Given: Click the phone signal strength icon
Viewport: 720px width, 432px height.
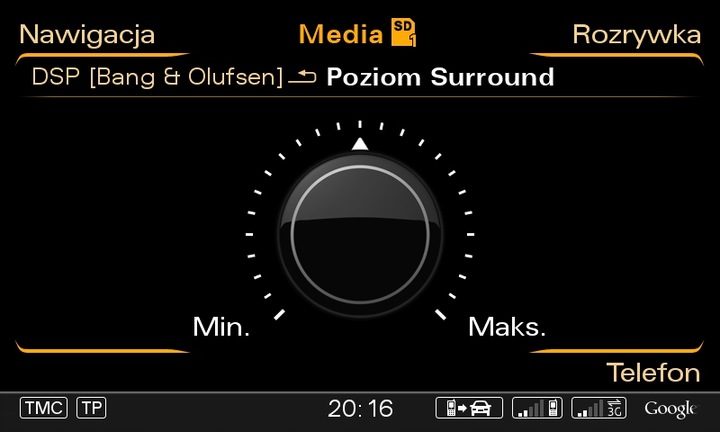Looking at the screenshot, I should (537, 408).
